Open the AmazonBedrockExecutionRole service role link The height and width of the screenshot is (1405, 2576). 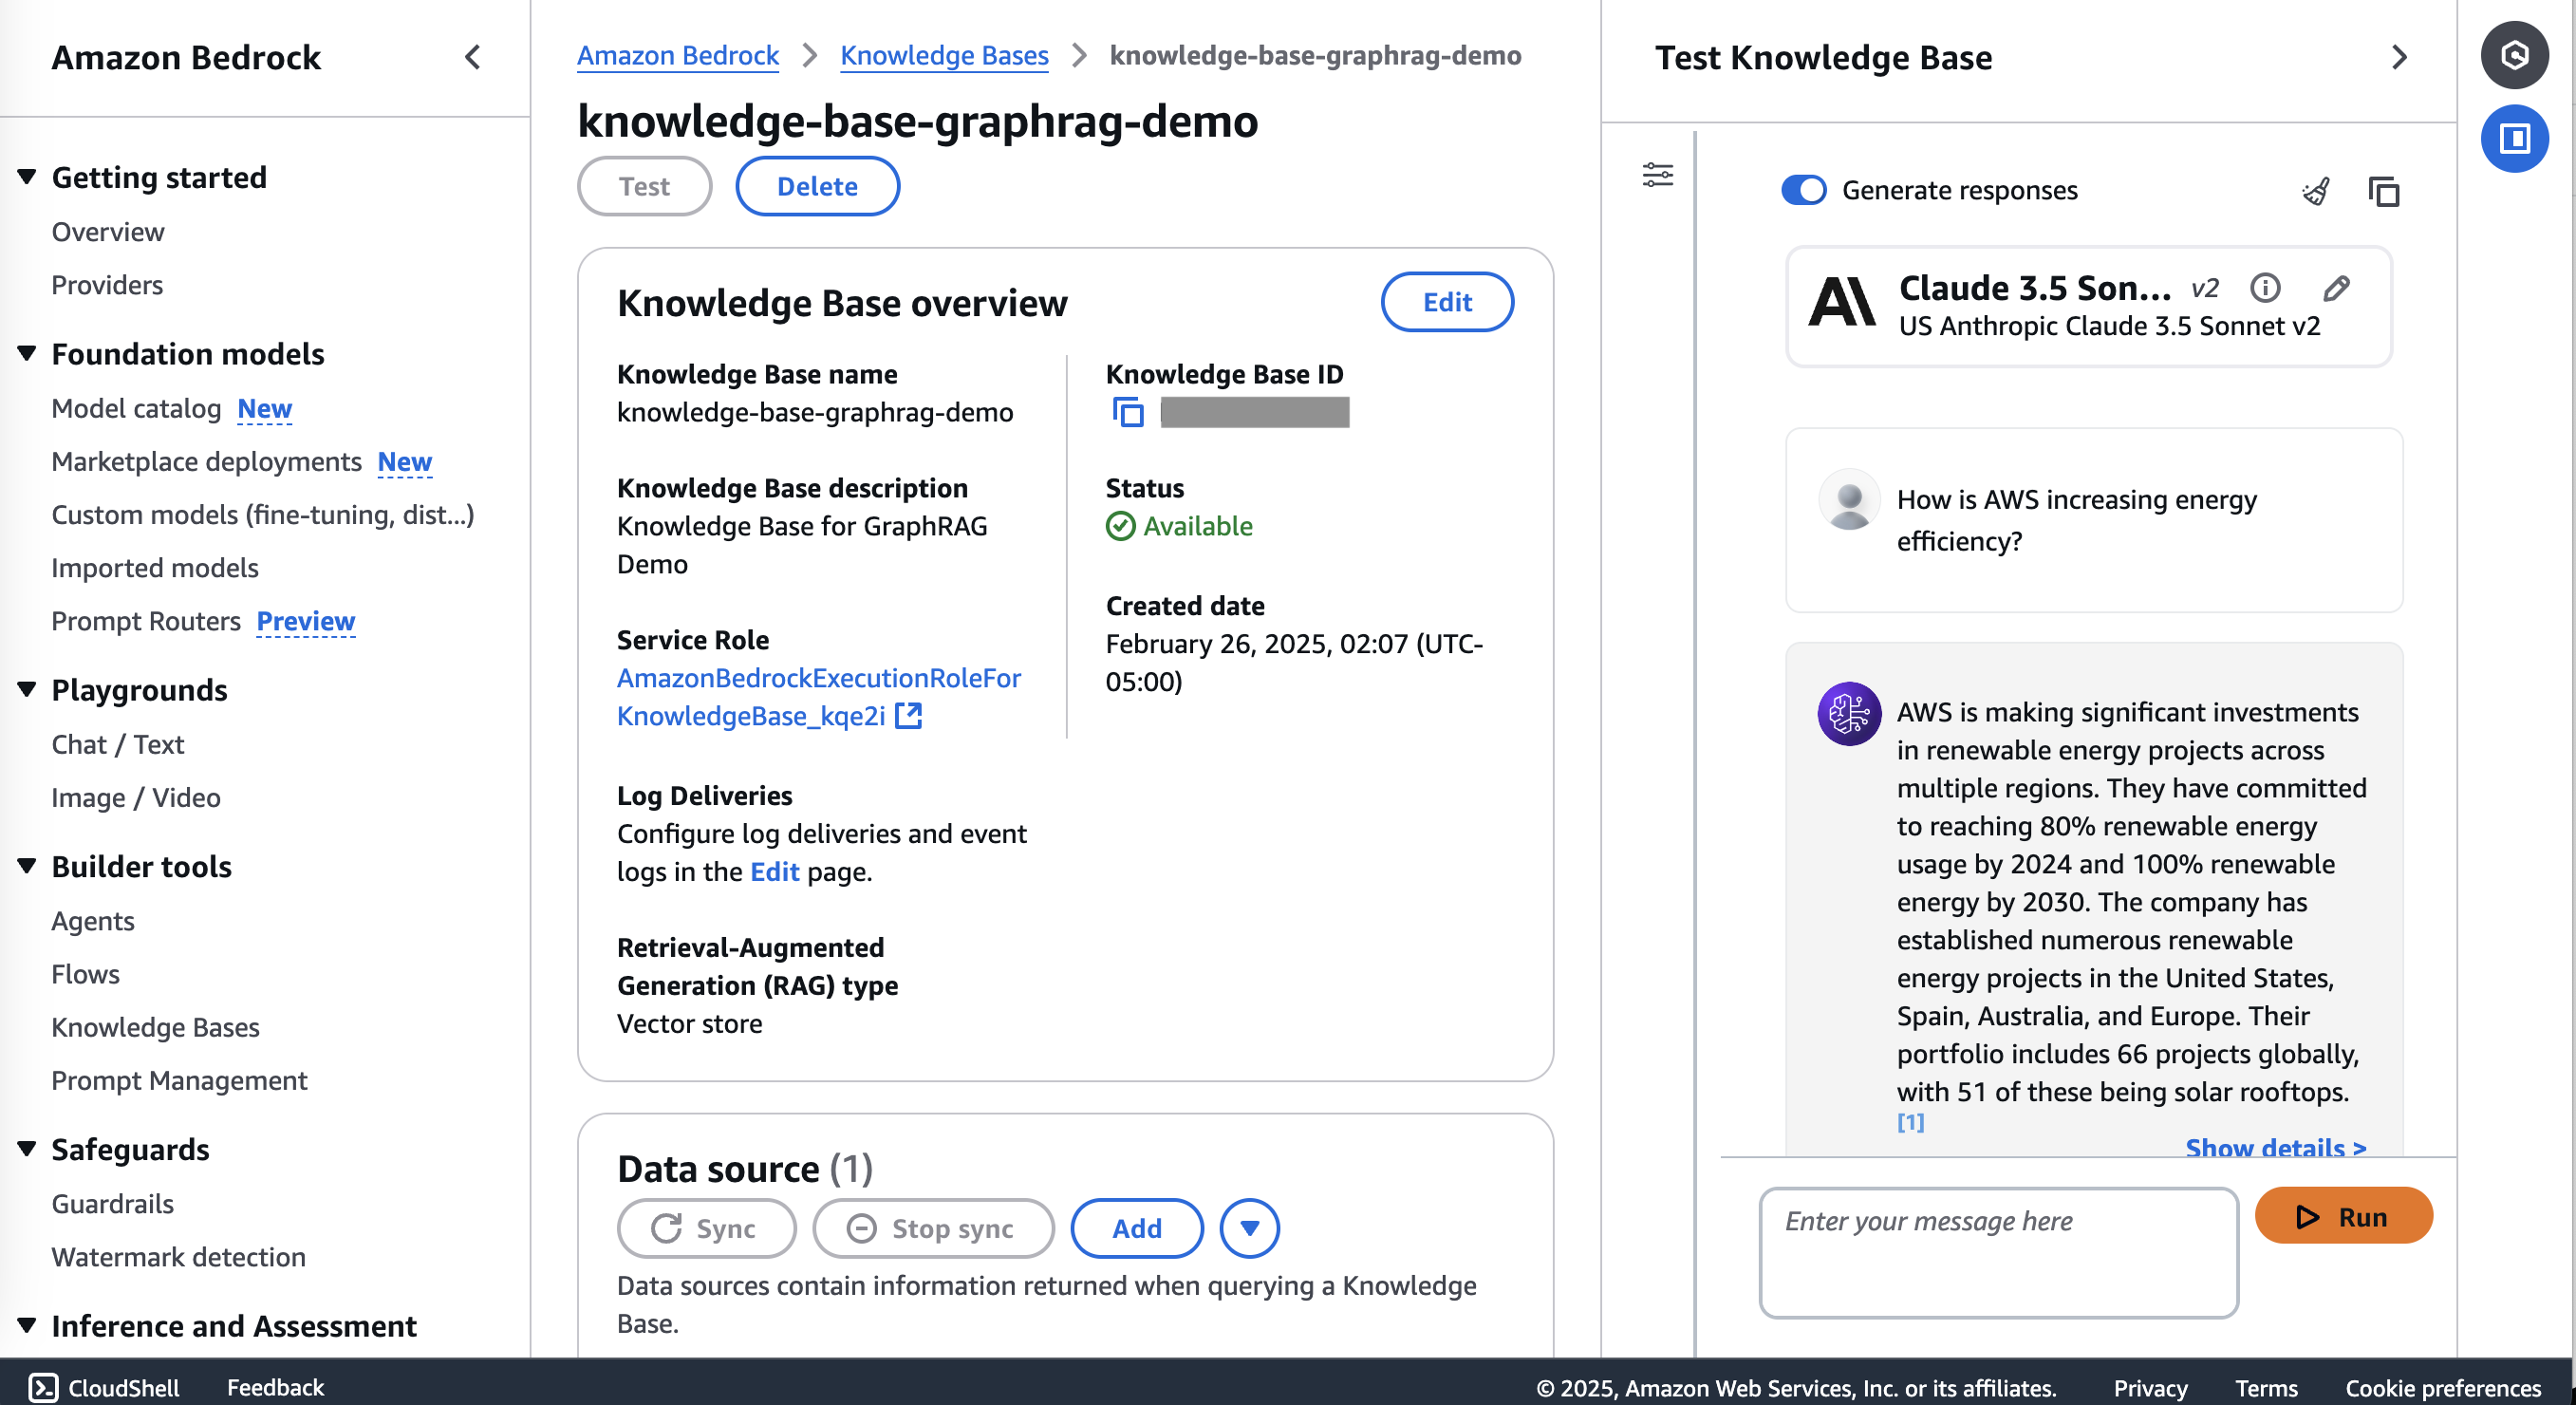coord(818,697)
